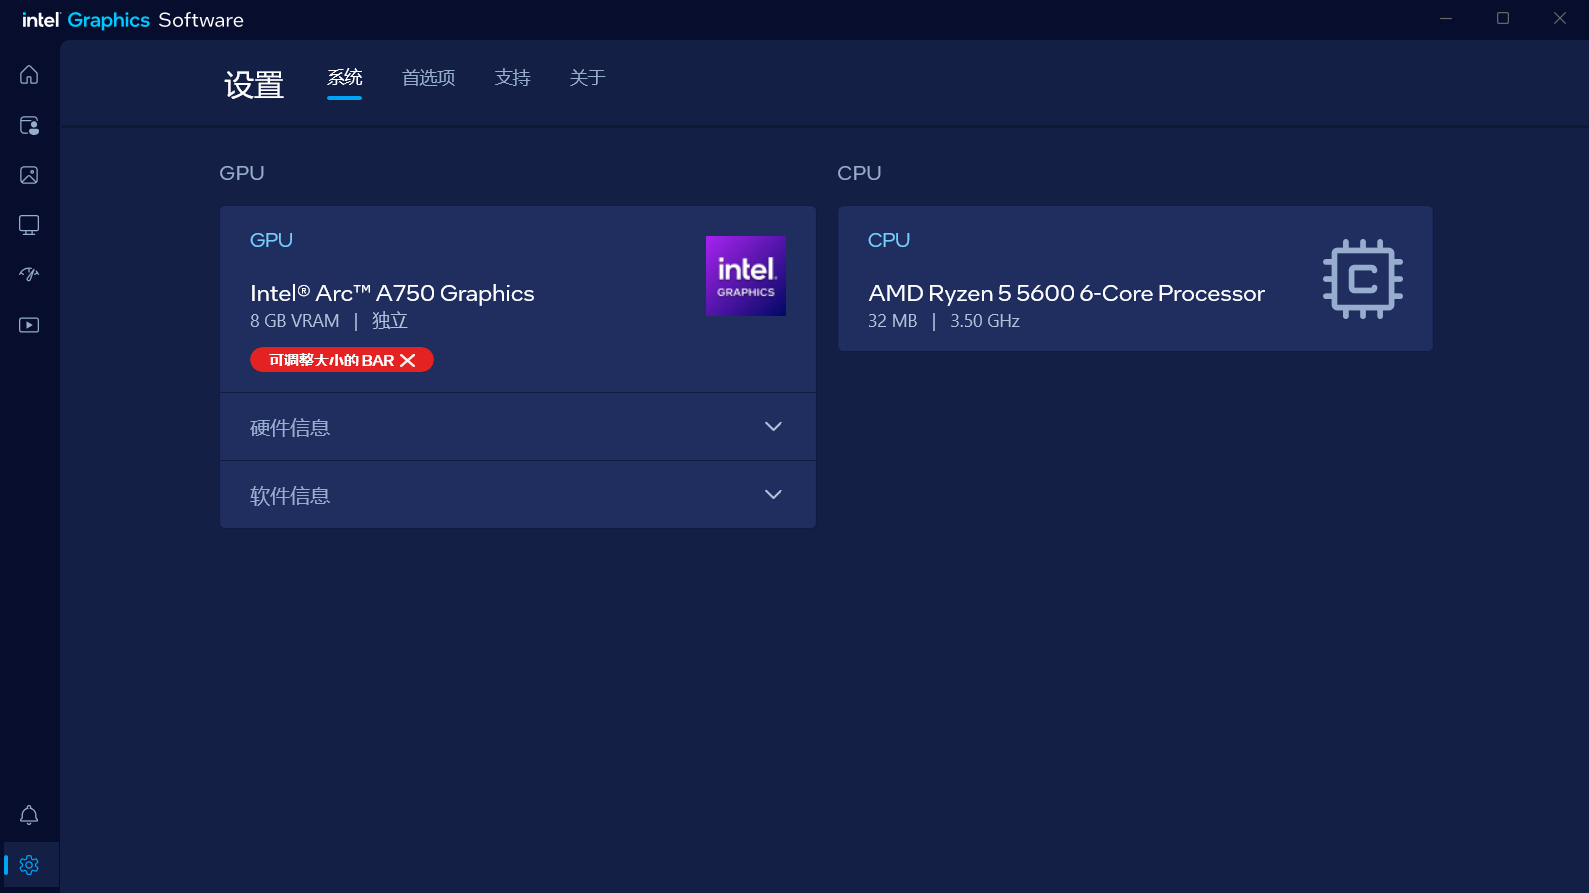Switch to the 支持 tab
The height and width of the screenshot is (893, 1589).
click(512, 78)
